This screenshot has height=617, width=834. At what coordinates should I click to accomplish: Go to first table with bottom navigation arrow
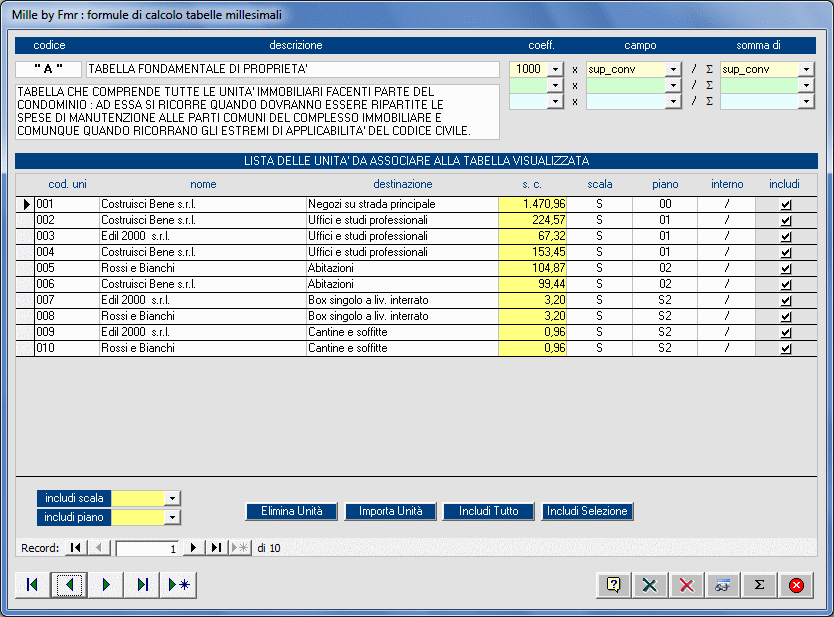tap(32, 585)
